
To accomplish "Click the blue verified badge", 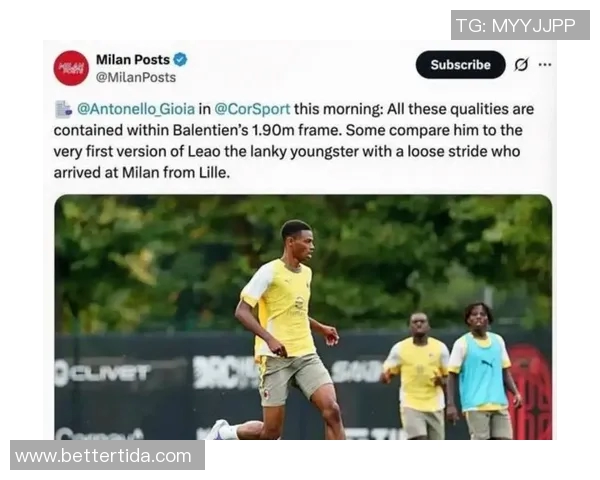I will pos(180,60).
